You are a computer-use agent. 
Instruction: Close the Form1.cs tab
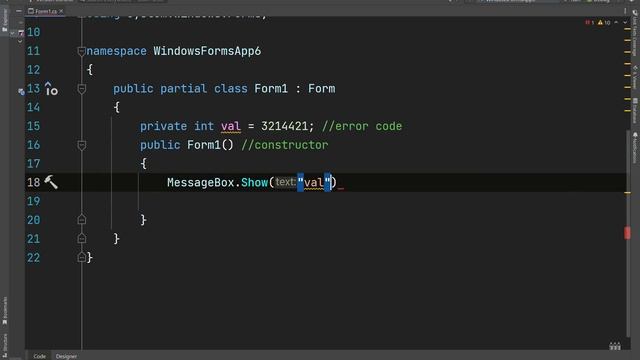[x=61, y=11]
